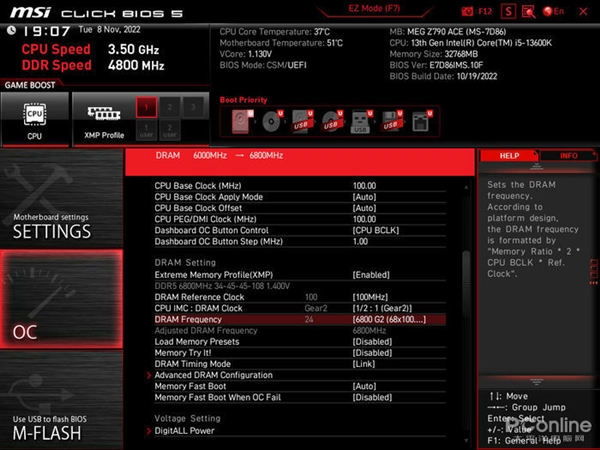Open the OC overclocking section
The height and width of the screenshot is (450, 600).
[x=61, y=299]
